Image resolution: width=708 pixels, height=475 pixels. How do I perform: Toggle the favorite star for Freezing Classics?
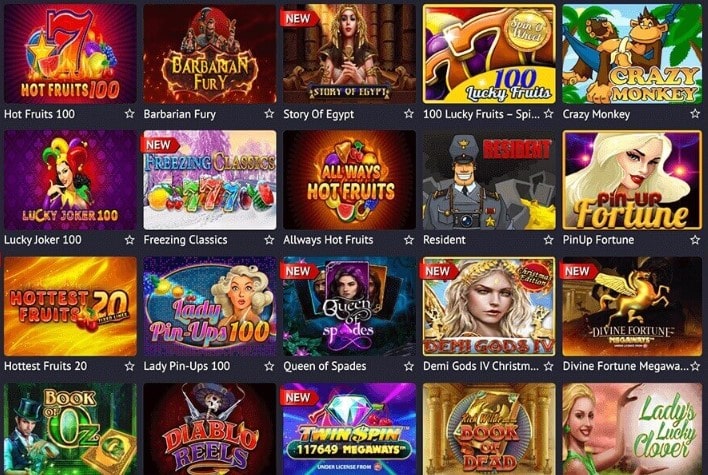(269, 240)
